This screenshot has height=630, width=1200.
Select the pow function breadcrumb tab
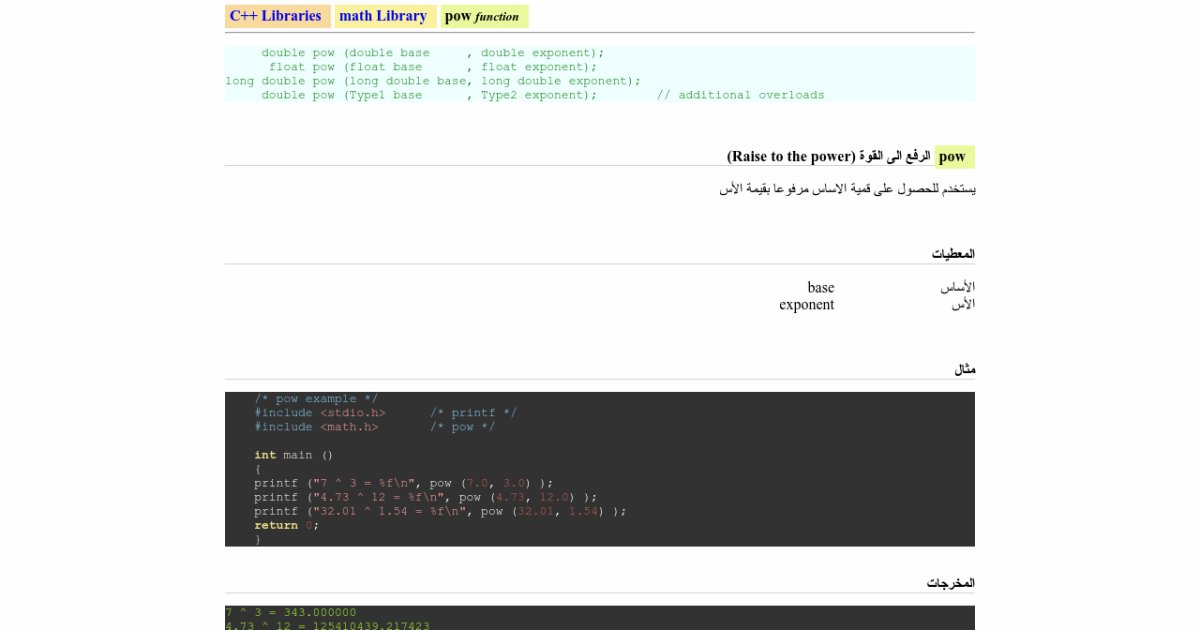(484, 16)
